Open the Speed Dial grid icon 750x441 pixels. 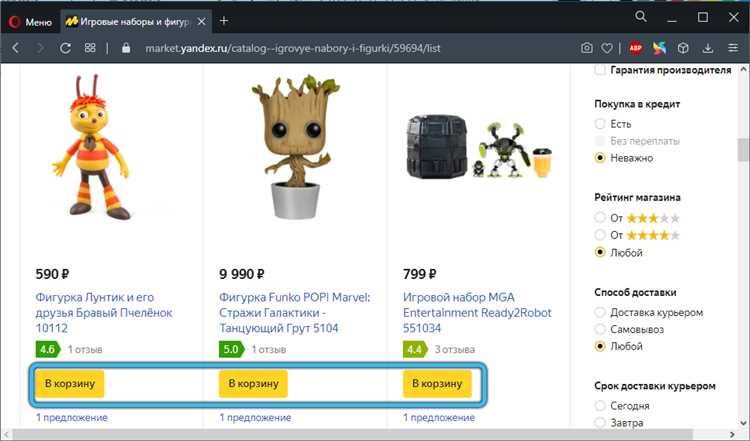point(91,48)
